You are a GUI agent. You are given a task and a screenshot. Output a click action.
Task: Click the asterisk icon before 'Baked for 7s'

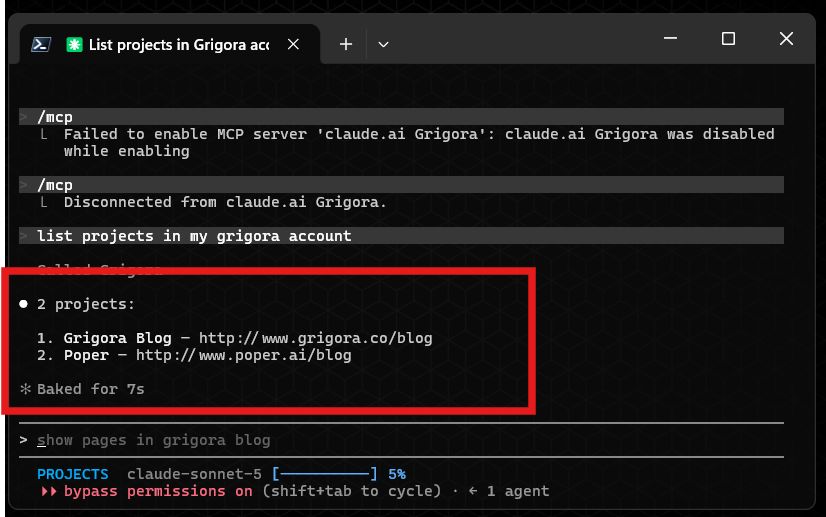[25, 389]
